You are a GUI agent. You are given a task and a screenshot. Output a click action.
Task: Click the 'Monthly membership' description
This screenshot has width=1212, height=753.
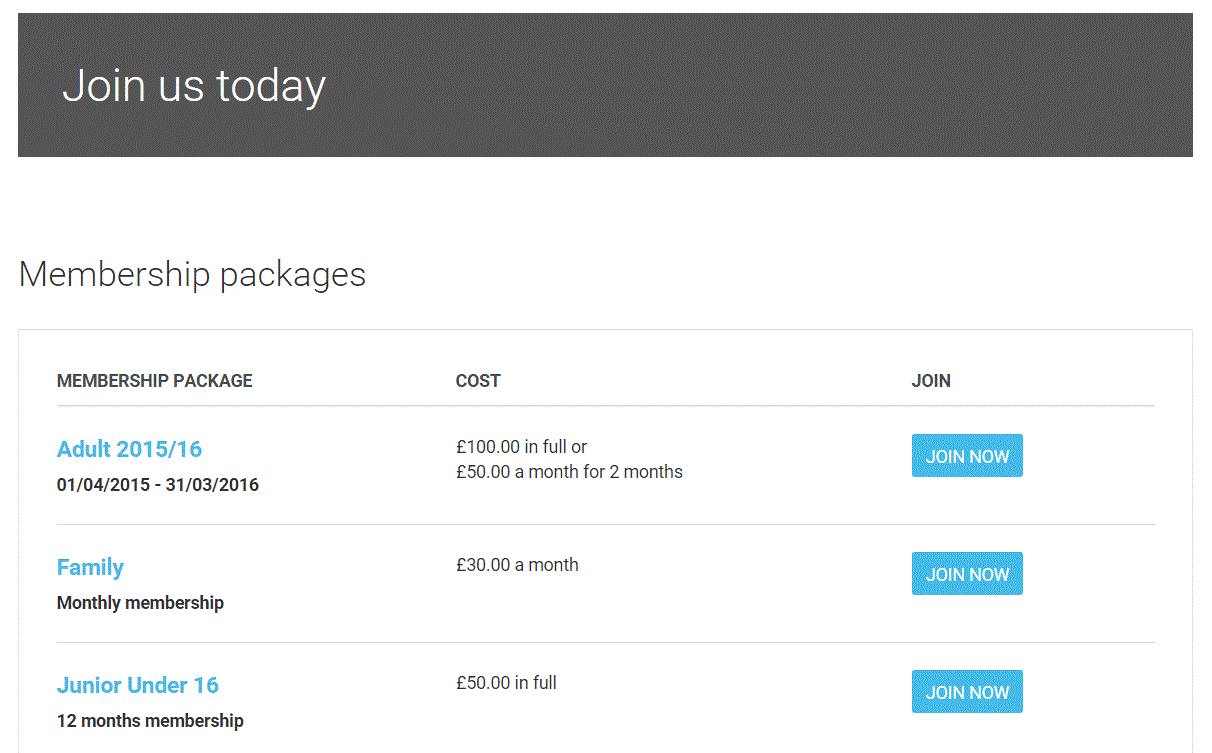pyautogui.click(x=140, y=603)
